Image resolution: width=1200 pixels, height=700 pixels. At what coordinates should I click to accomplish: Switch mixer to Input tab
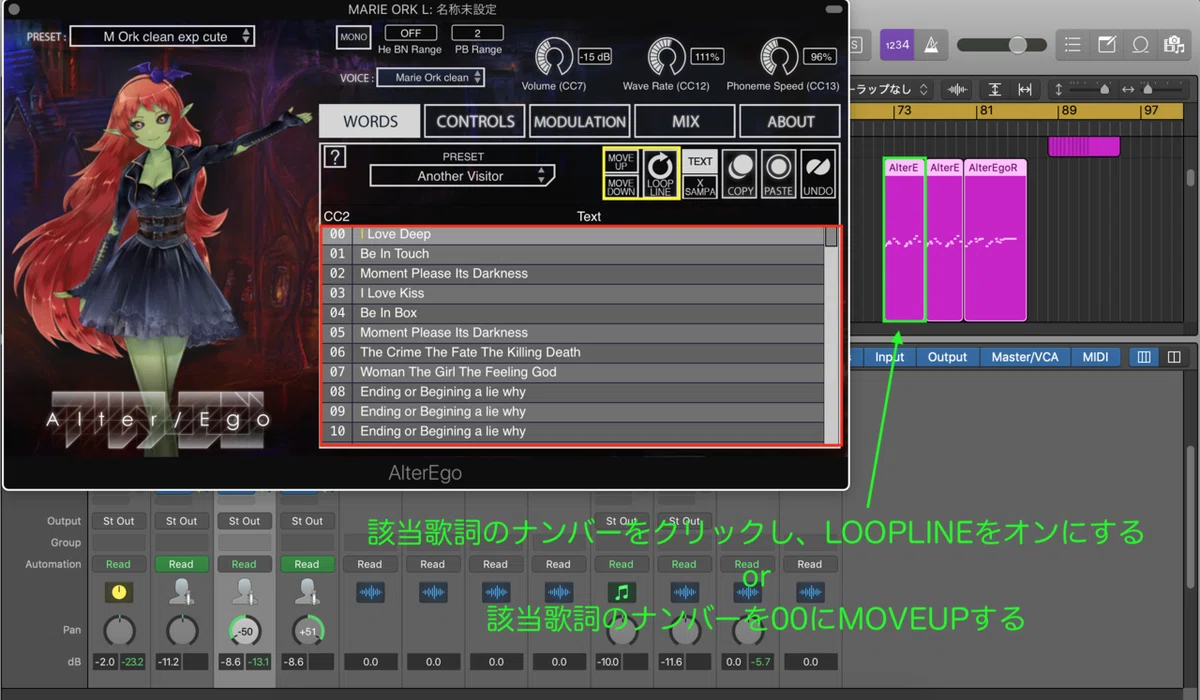pos(889,357)
